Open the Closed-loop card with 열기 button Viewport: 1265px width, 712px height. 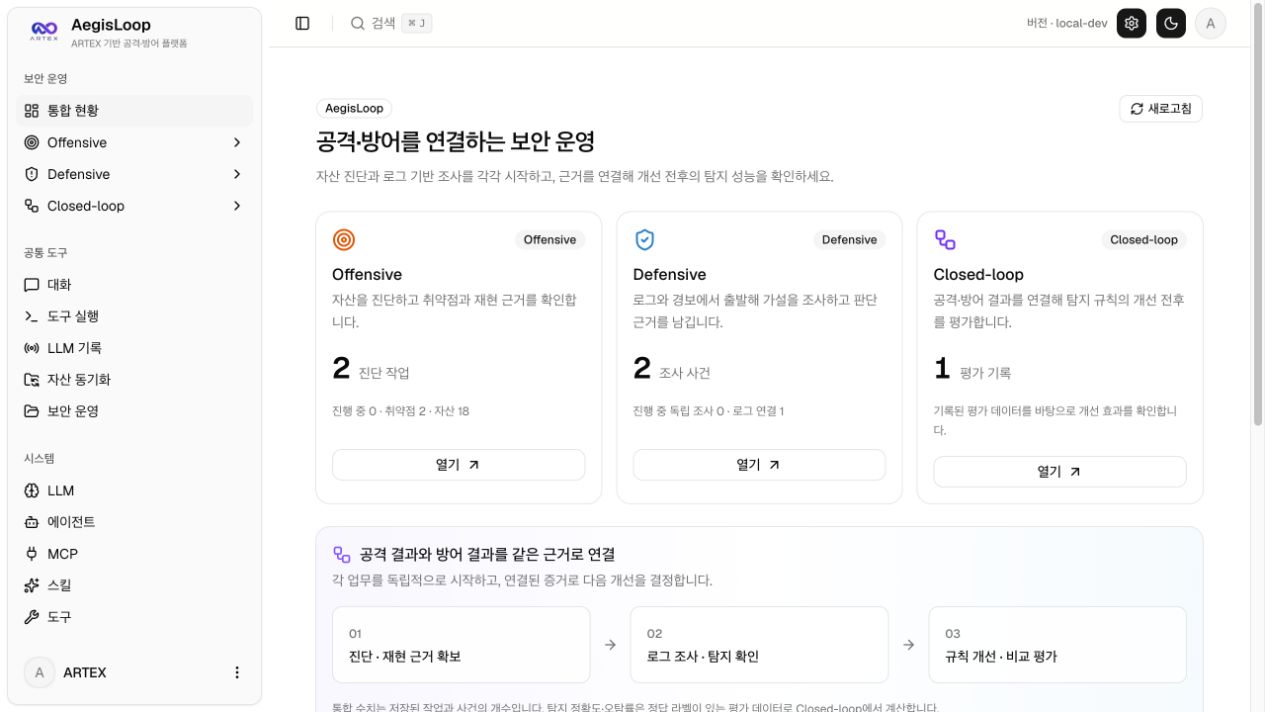(1060, 472)
